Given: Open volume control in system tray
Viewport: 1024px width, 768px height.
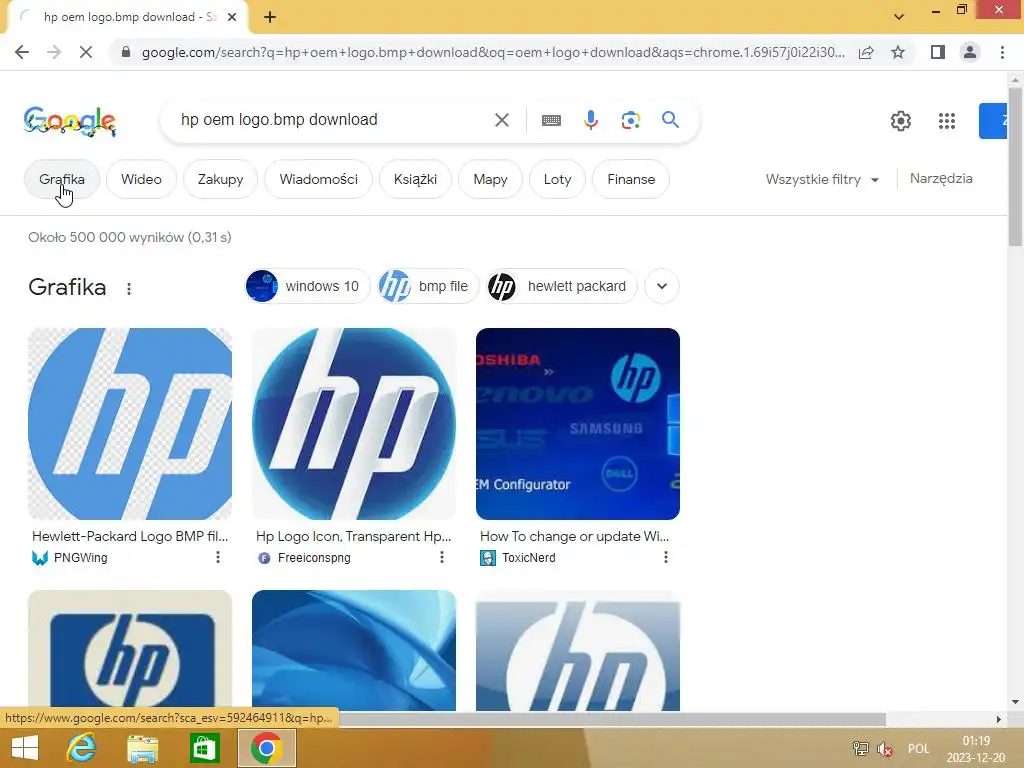Looking at the screenshot, I should 885,749.
